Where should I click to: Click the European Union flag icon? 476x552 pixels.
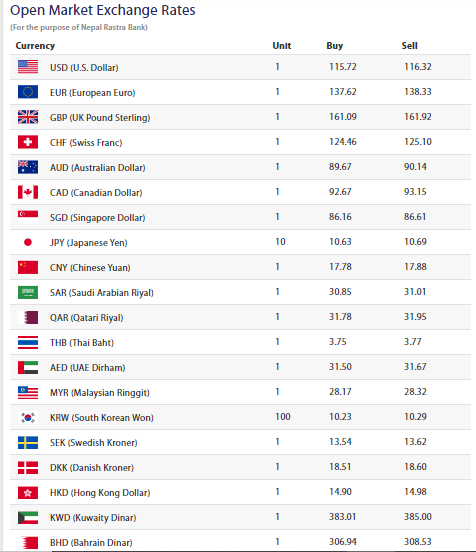coord(28,92)
